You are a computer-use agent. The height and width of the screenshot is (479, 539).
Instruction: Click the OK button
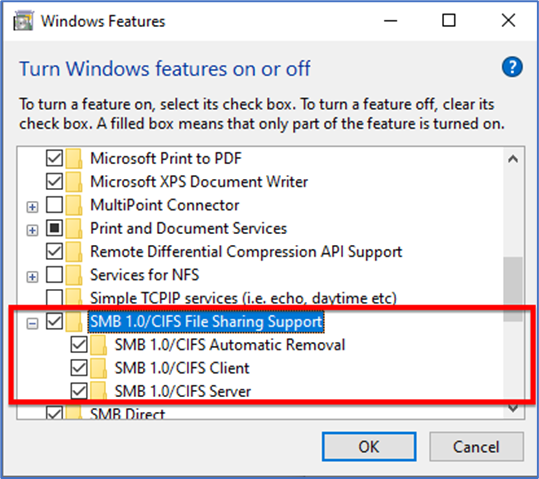pos(369,447)
